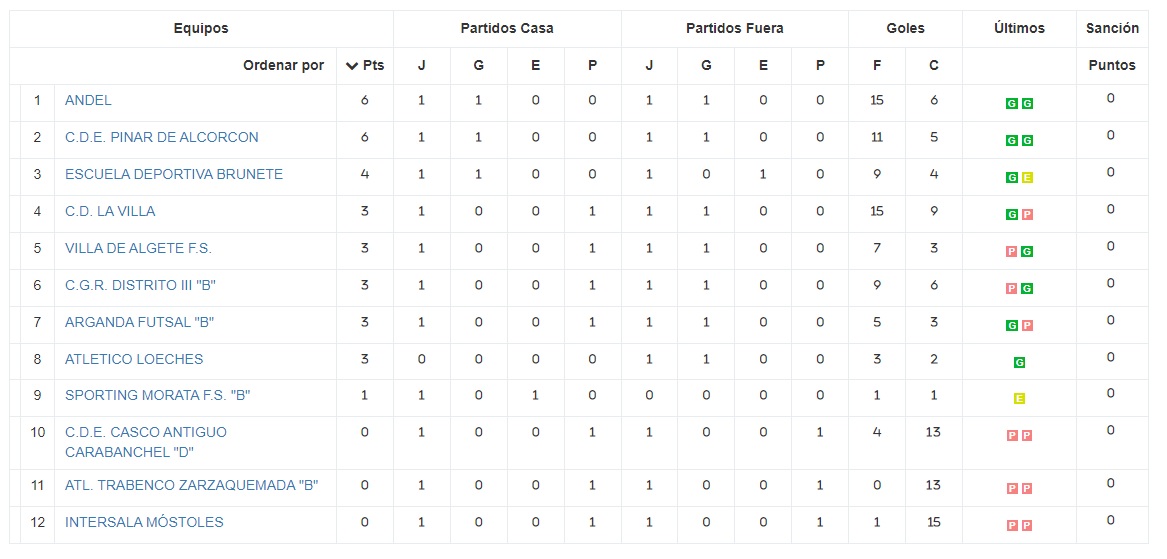1167x559 pixels.
Task: Click the 'Últimos' column header
Action: pos(1019,29)
